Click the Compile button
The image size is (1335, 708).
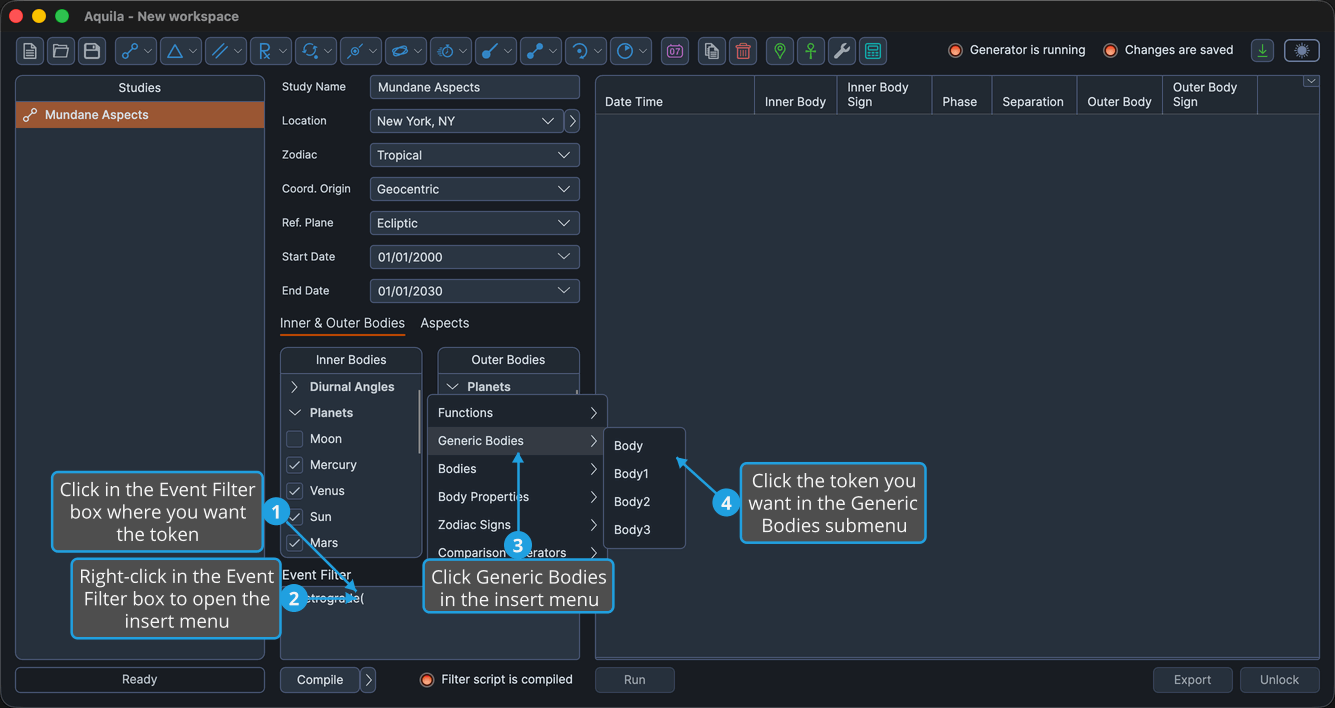click(320, 680)
